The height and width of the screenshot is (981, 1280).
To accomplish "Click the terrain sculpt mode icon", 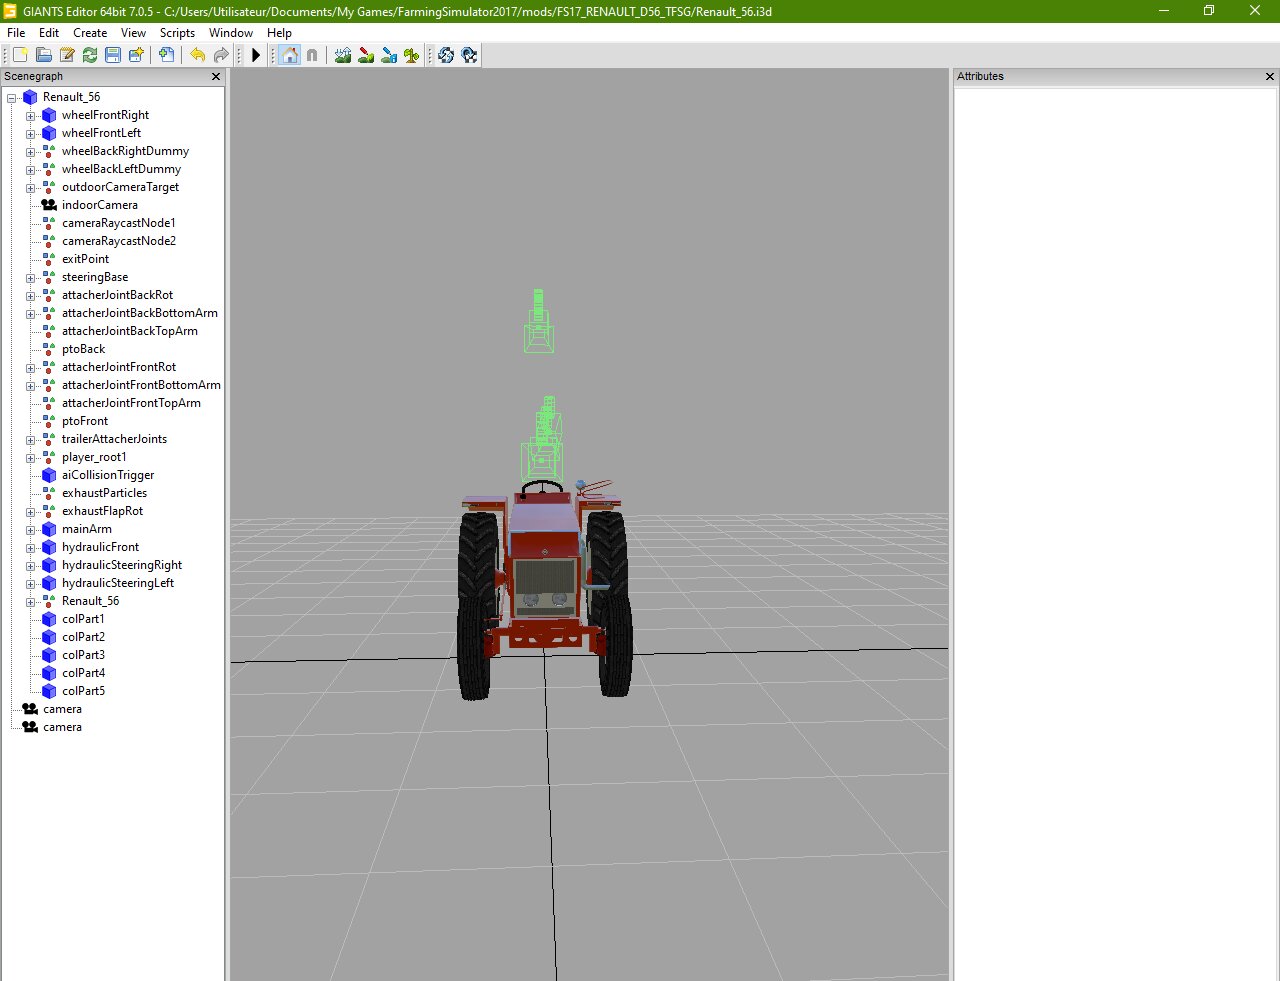I will coord(343,55).
